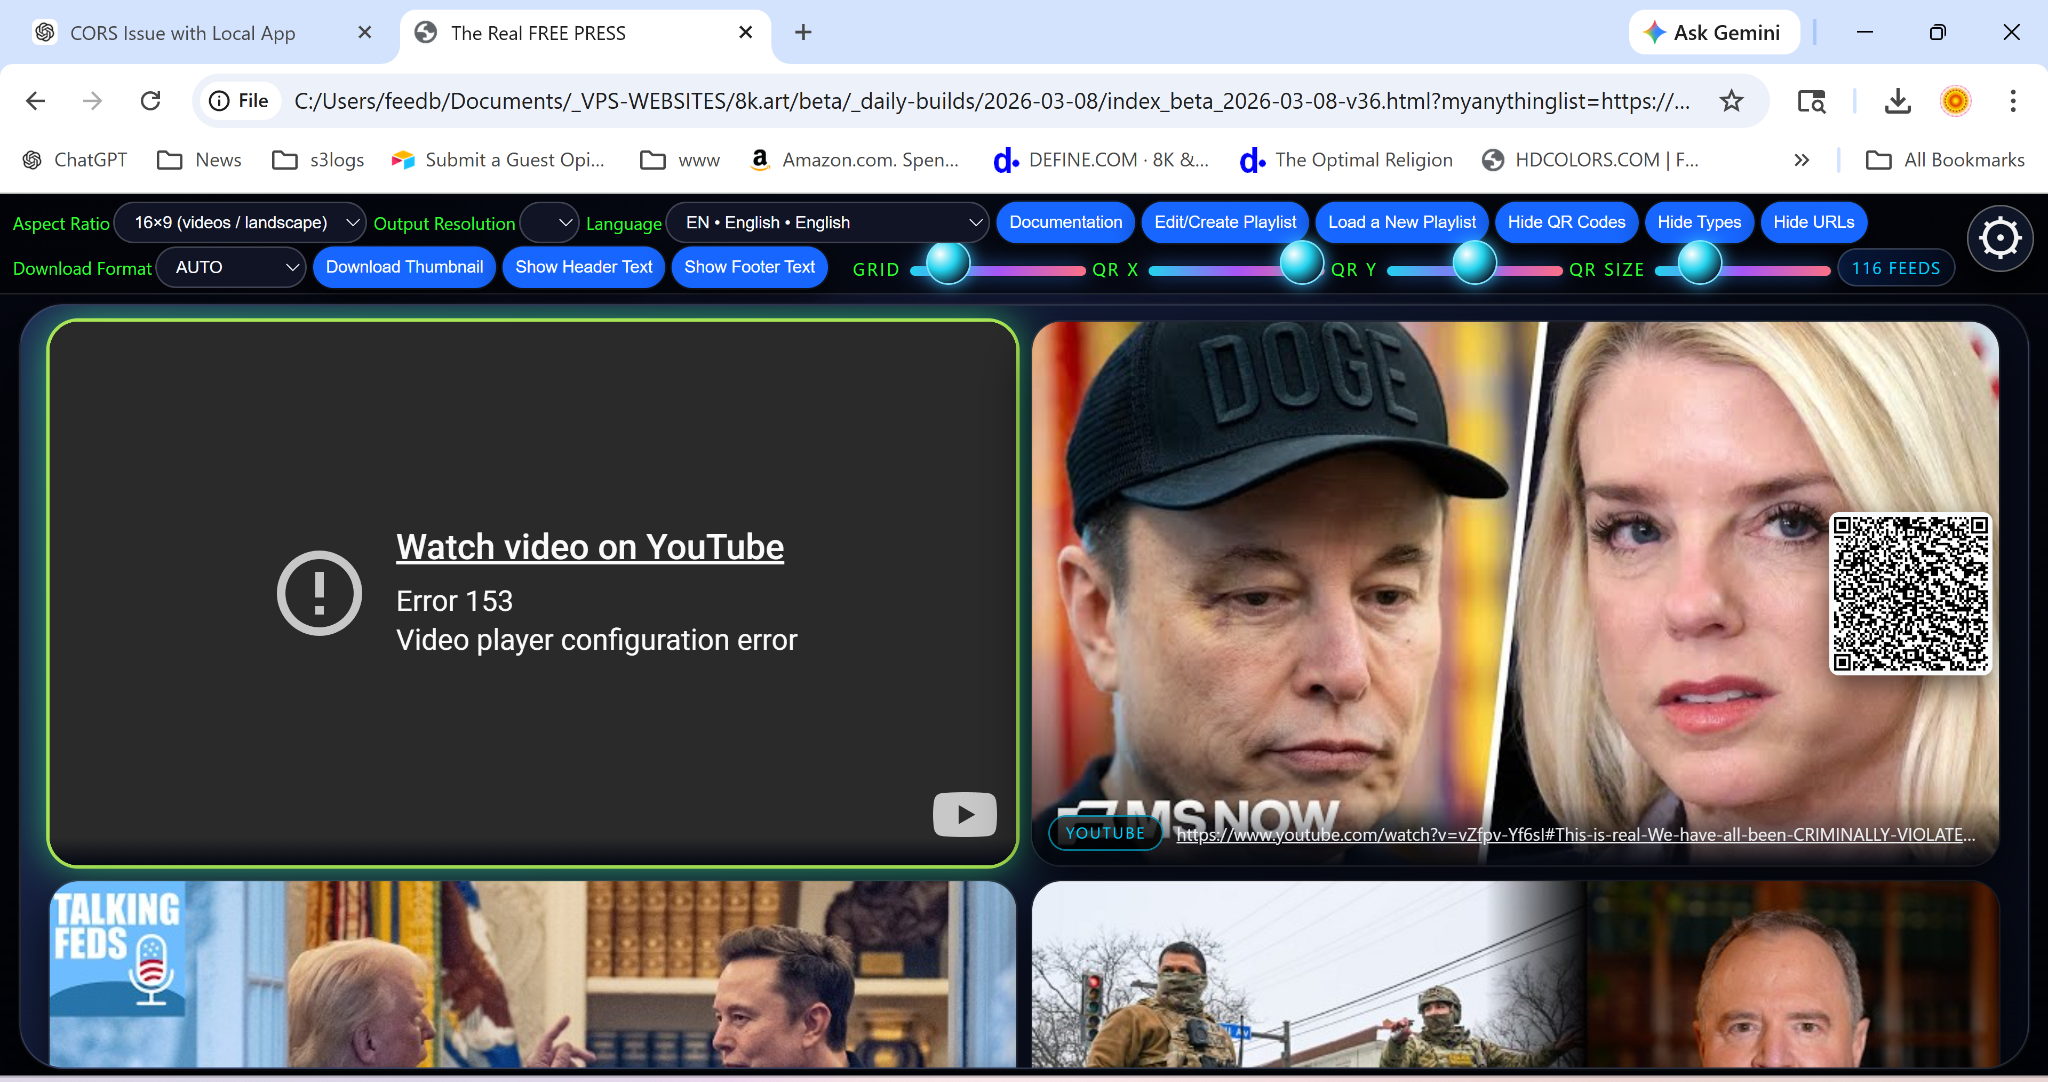Open the Documentation button
This screenshot has height=1082, width=2048.
pyautogui.click(x=1066, y=222)
